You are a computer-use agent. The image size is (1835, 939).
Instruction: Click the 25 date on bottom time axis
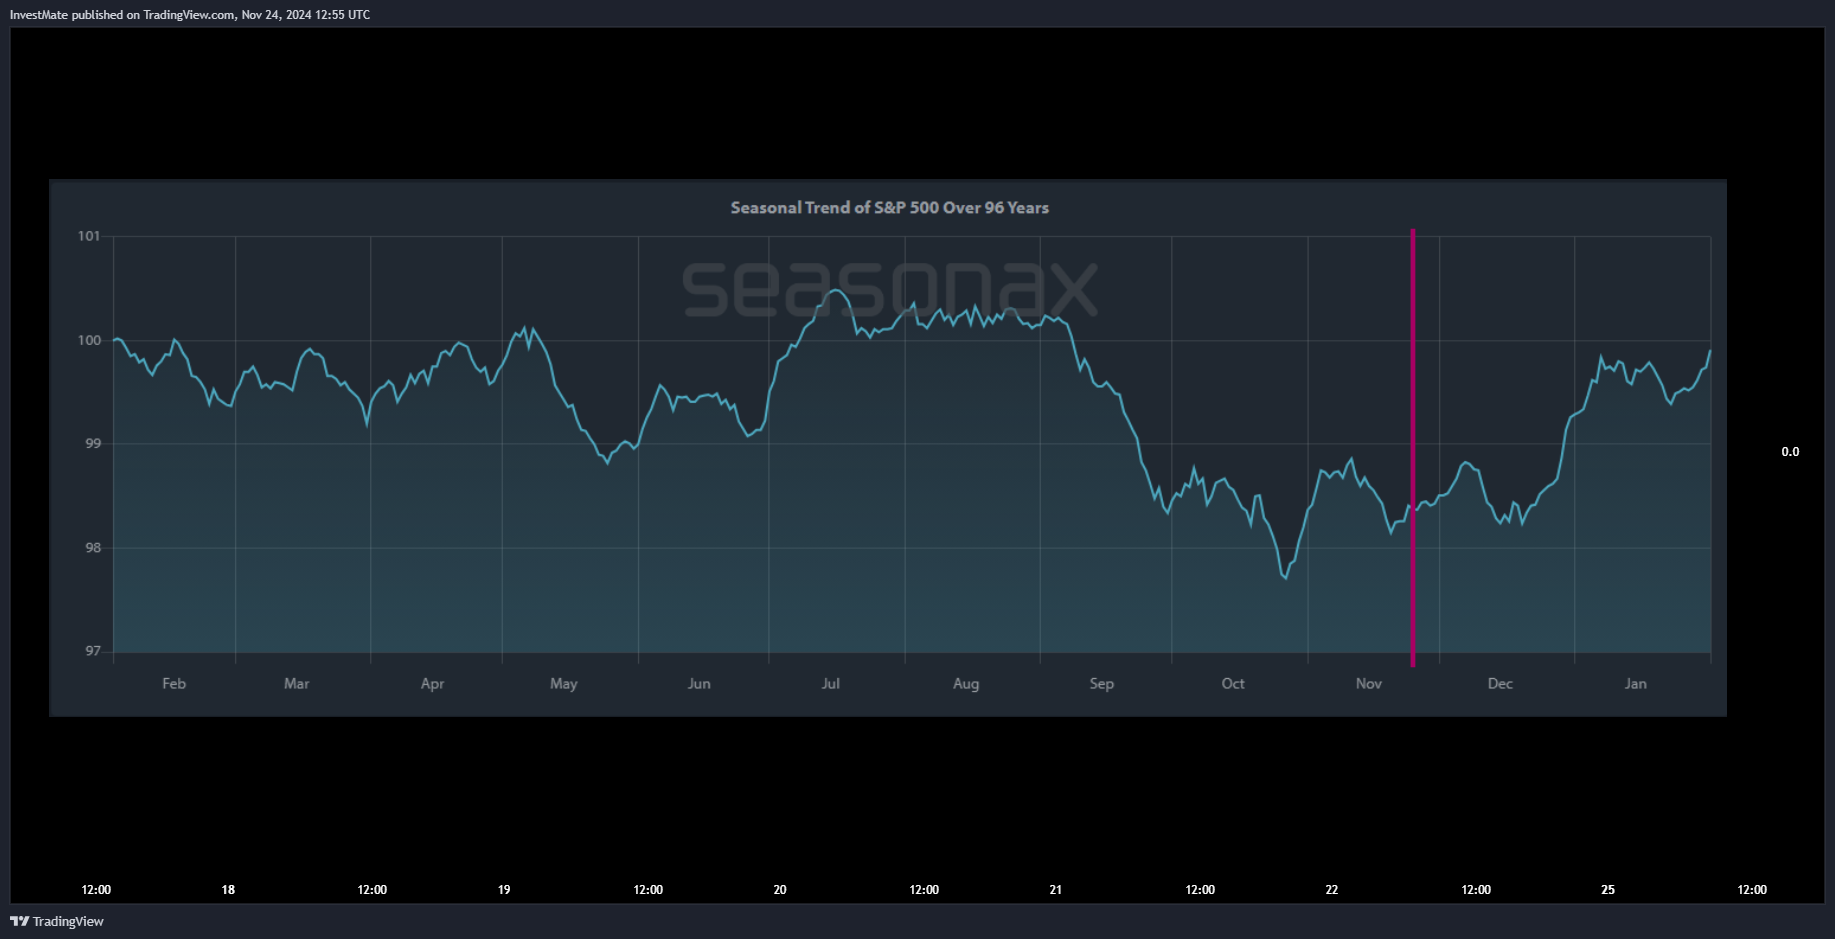[1608, 890]
